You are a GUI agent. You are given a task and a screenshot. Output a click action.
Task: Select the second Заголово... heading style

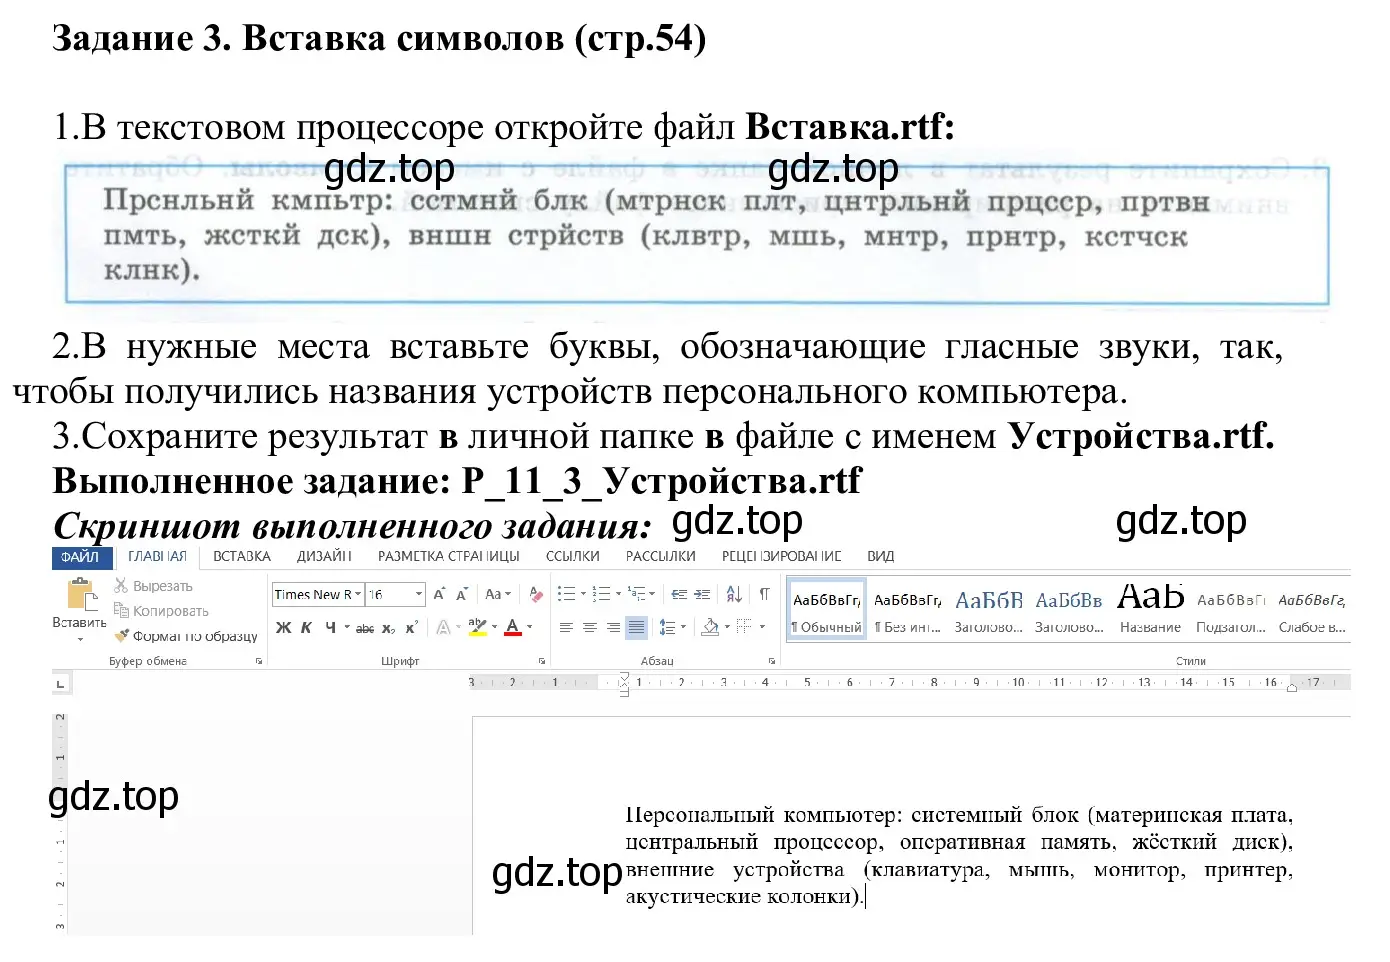pyautogui.click(x=1069, y=610)
